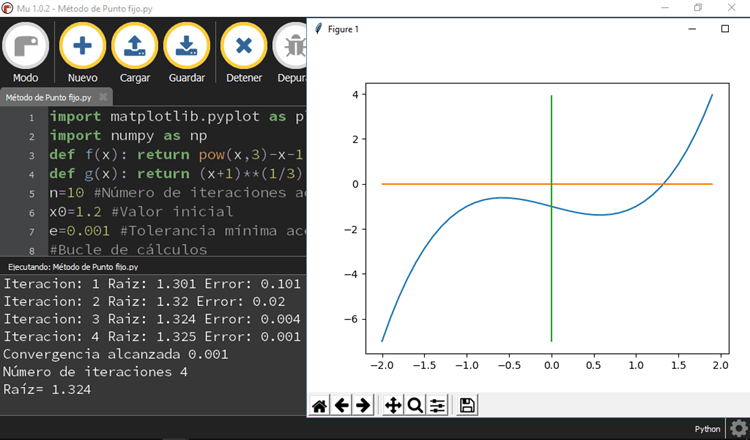Click the Modo button in Mu toolbar
This screenshot has height=440, width=750.
[x=26, y=52]
